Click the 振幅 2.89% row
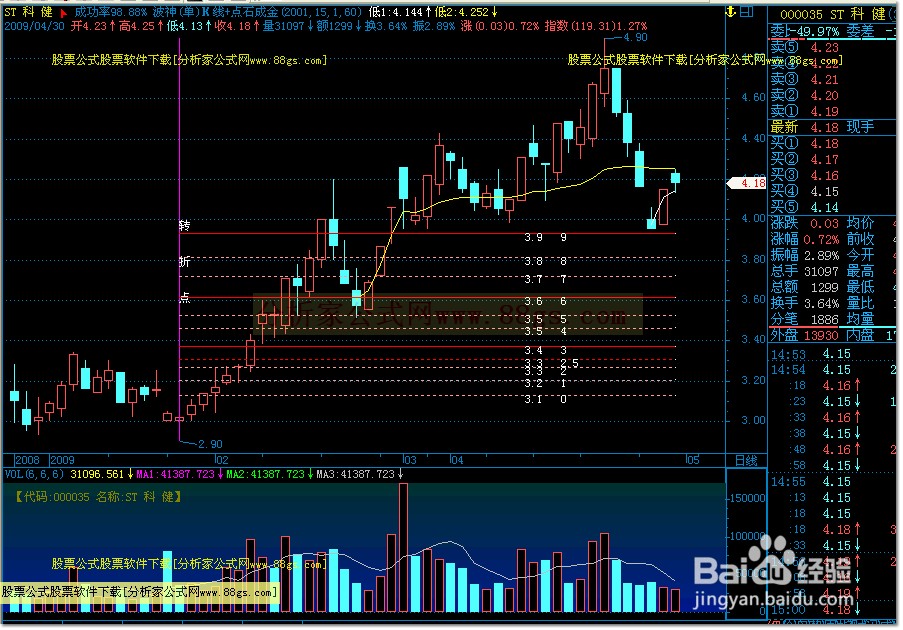 [805, 255]
